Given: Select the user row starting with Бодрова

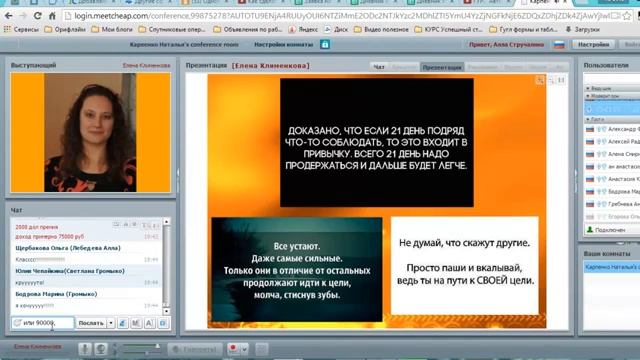Looking at the screenshot, I should click(612, 191).
